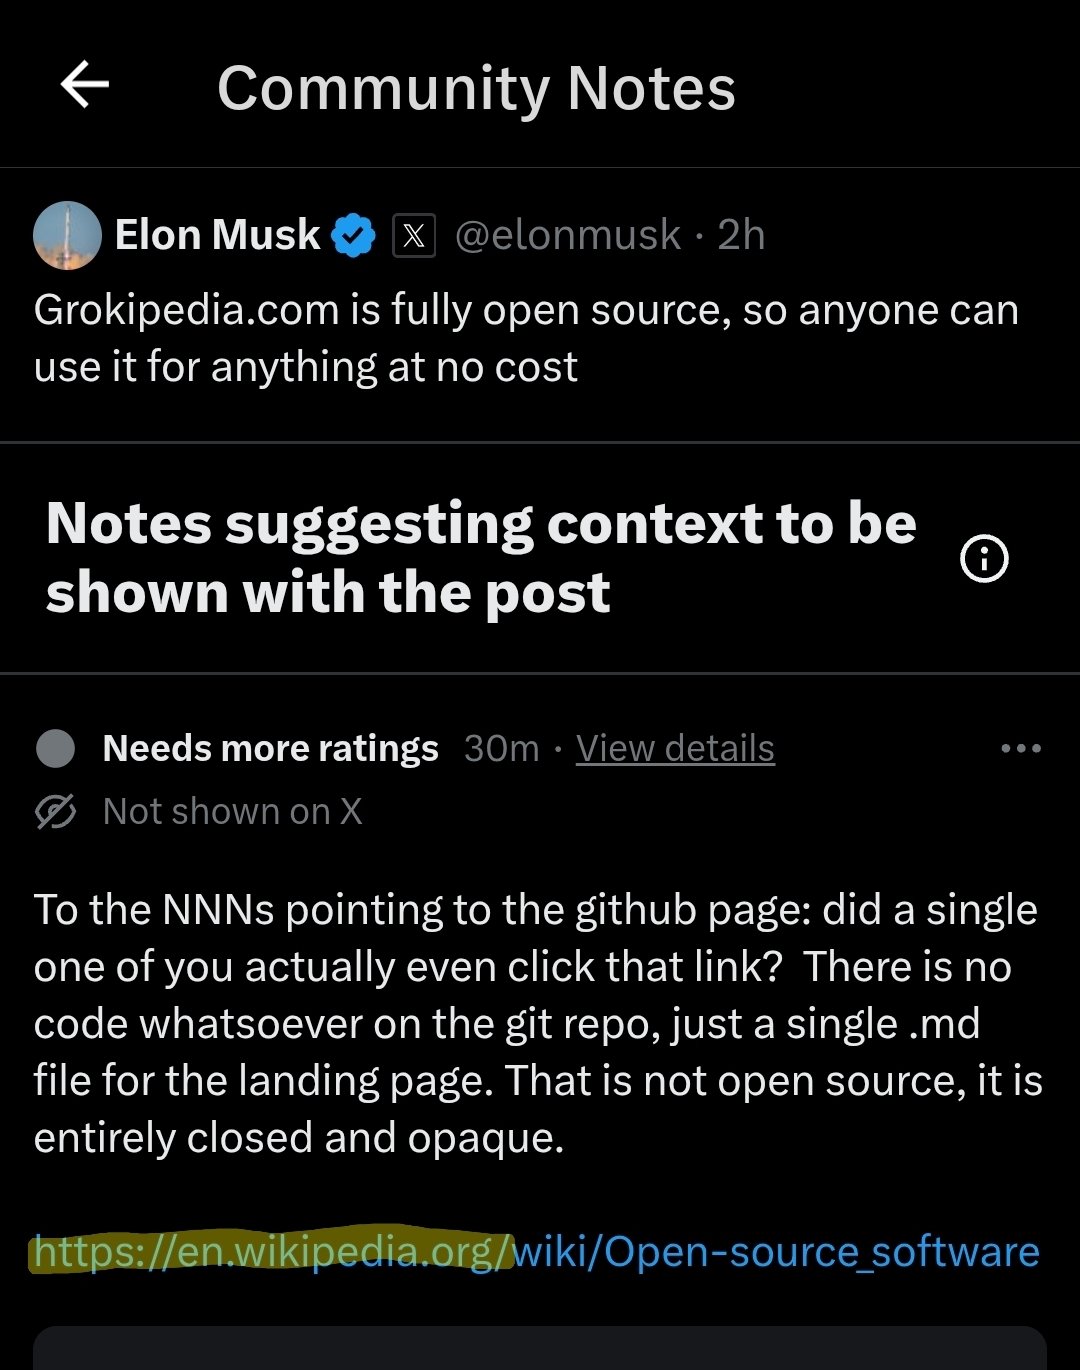
Task: Select the note body about the github page
Action: (x=538, y=1023)
